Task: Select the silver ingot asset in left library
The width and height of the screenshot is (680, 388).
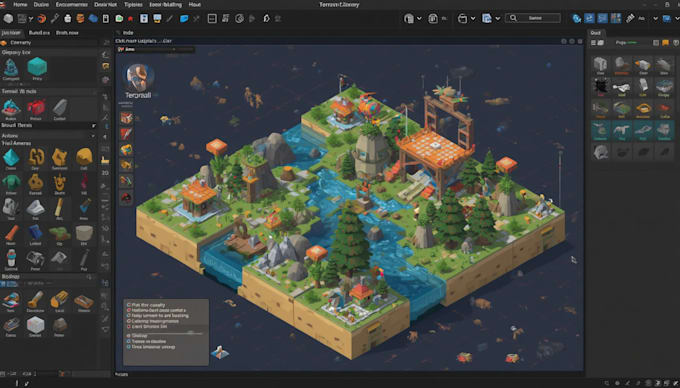Action: [35, 208]
